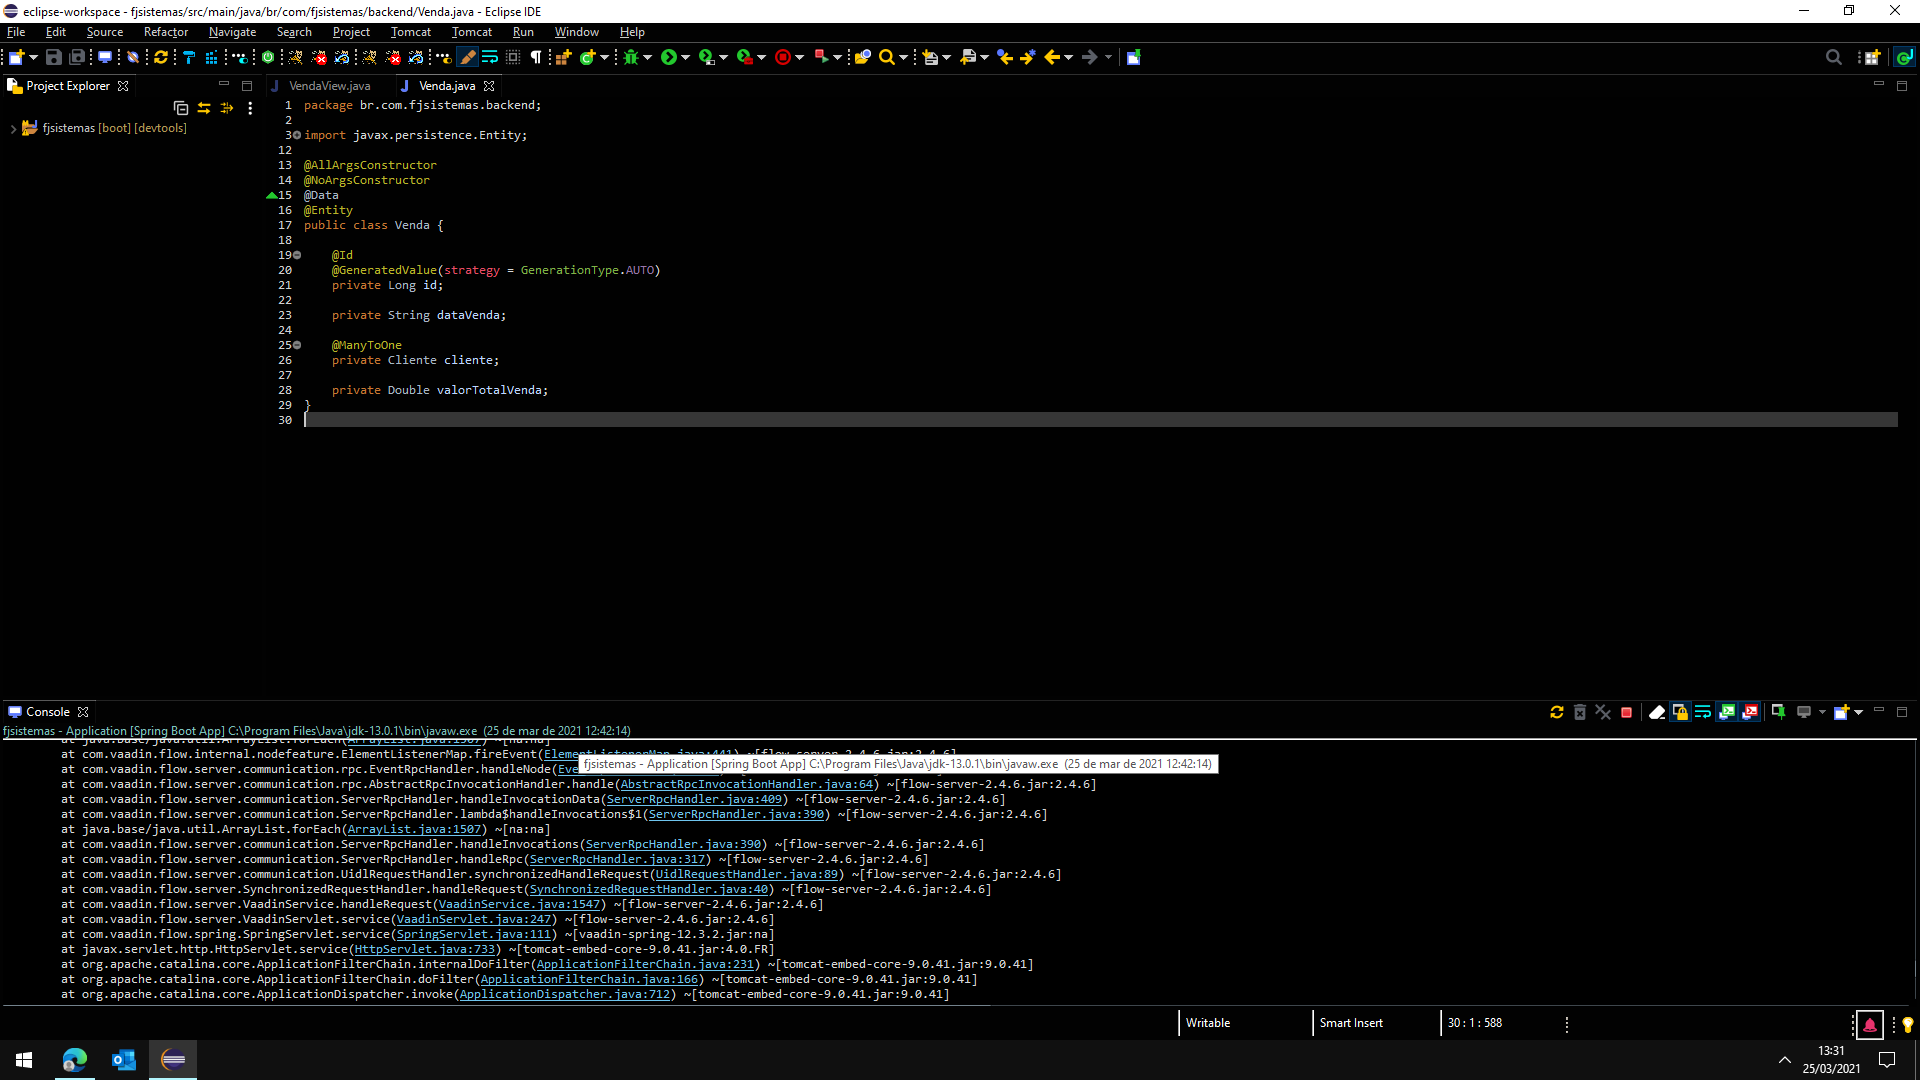
Task: Click the Back navigation yellow arrow
Action: click(x=1051, y=57)
